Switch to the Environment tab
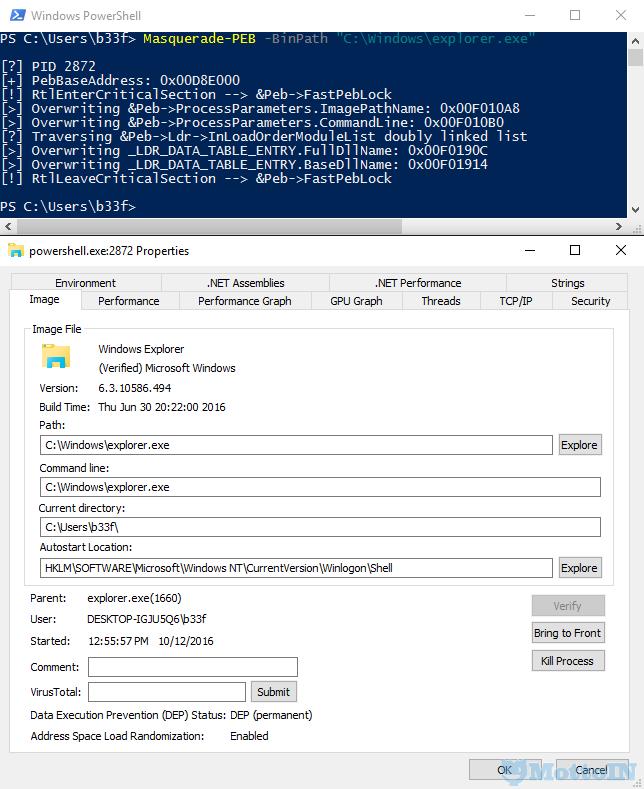This screenshot has width=644, height=789. click(x=86, y=283)
